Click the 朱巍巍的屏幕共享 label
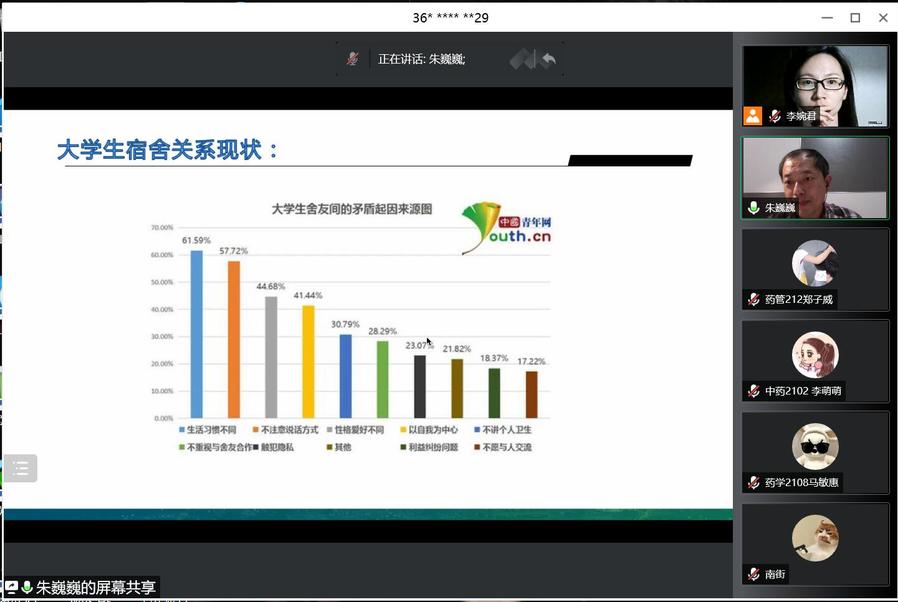 point(96,588)
